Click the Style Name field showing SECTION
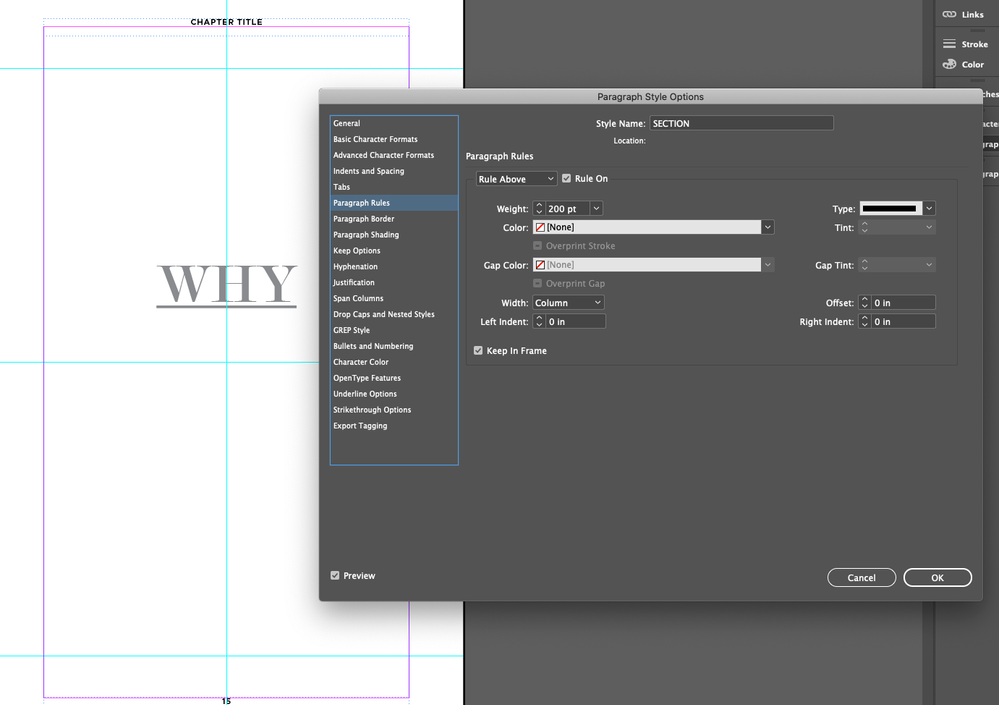Screen dimensions: 999x705 tap(740, 122)
